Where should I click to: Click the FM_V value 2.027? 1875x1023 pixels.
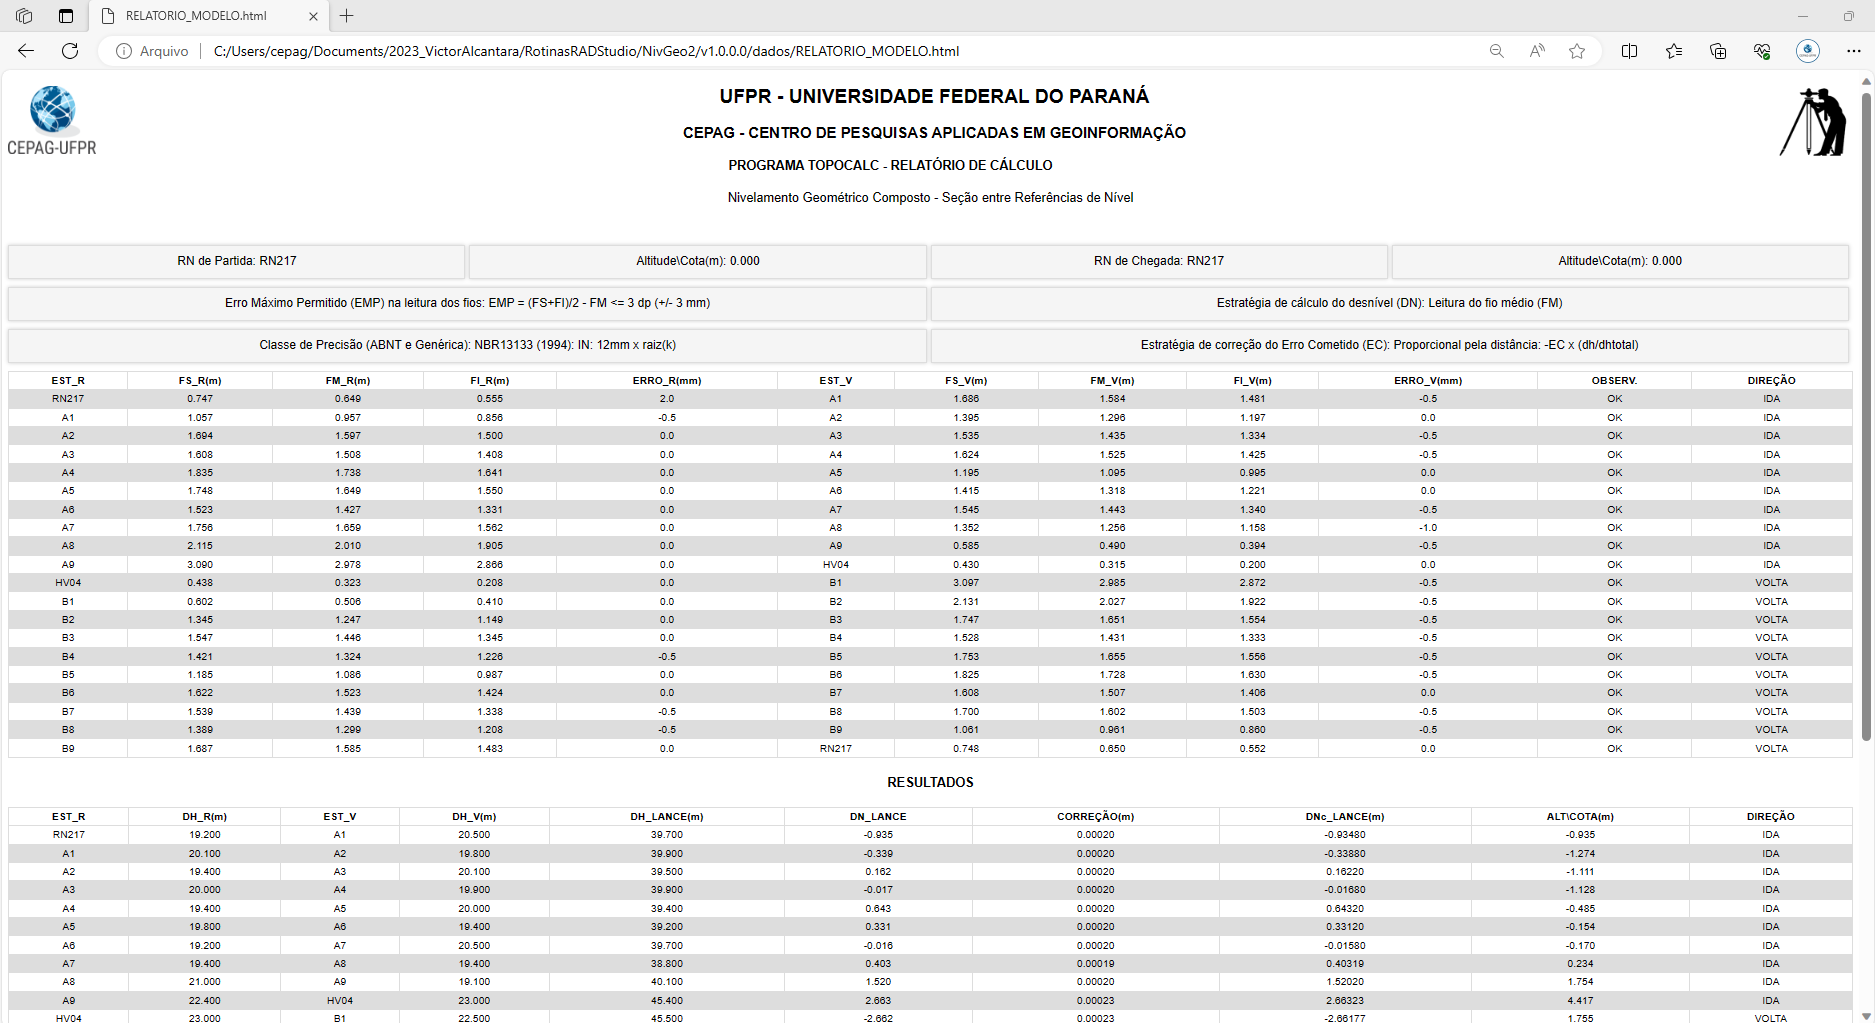pos(1112,602)
